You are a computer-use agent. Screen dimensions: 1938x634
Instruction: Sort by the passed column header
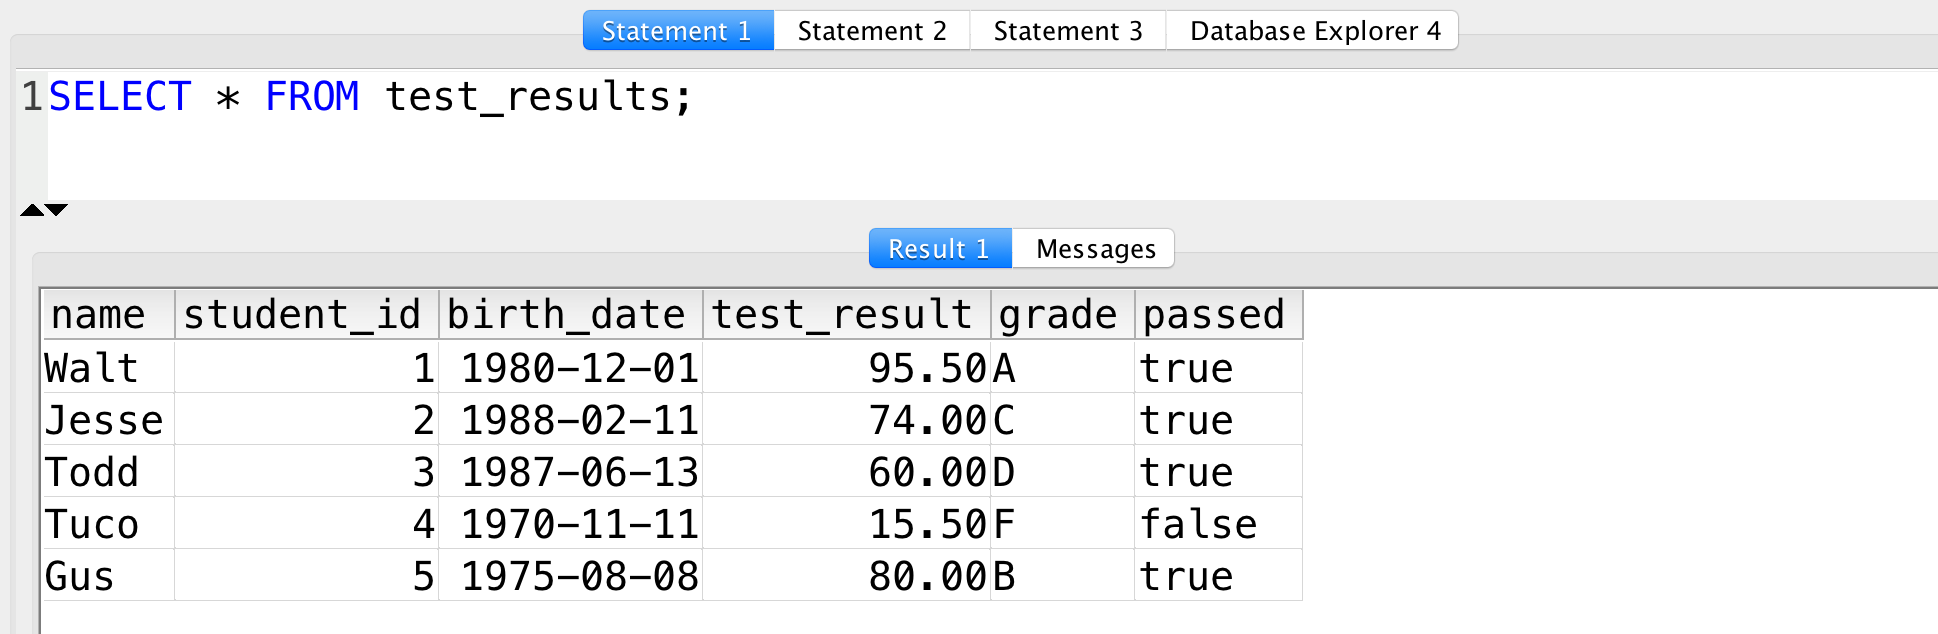pos(1219,315)
